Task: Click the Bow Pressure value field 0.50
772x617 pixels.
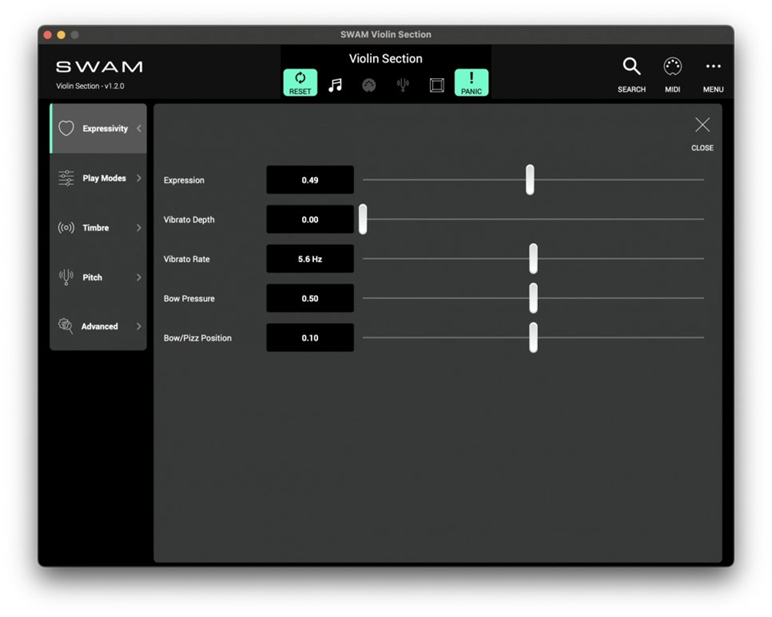Action: click(x=310, y=298)
